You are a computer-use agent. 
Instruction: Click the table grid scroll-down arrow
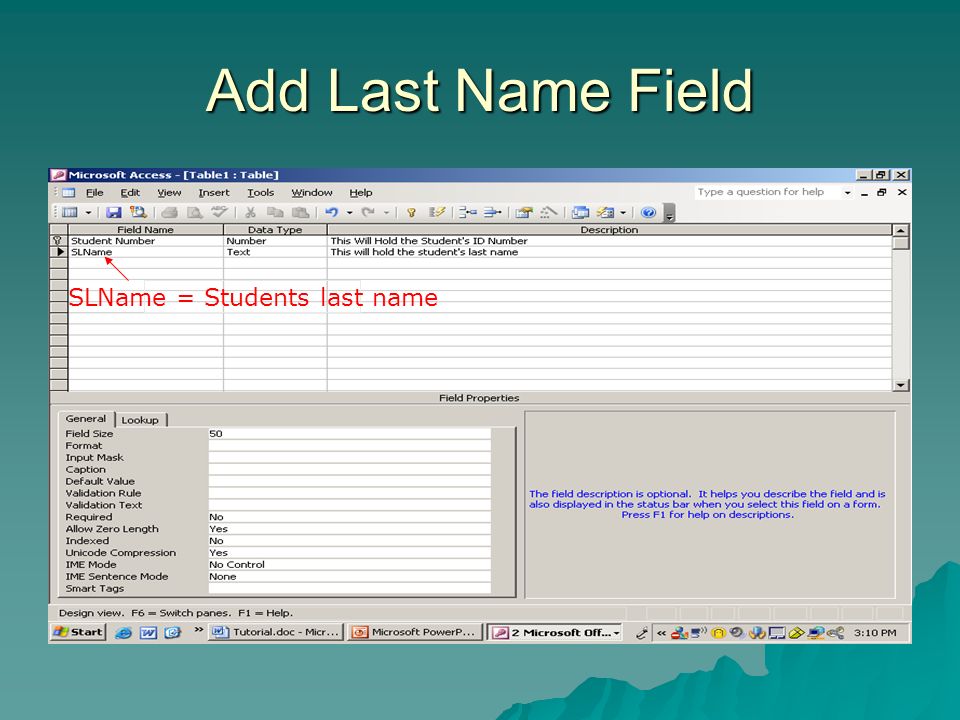tap(900, 385)
